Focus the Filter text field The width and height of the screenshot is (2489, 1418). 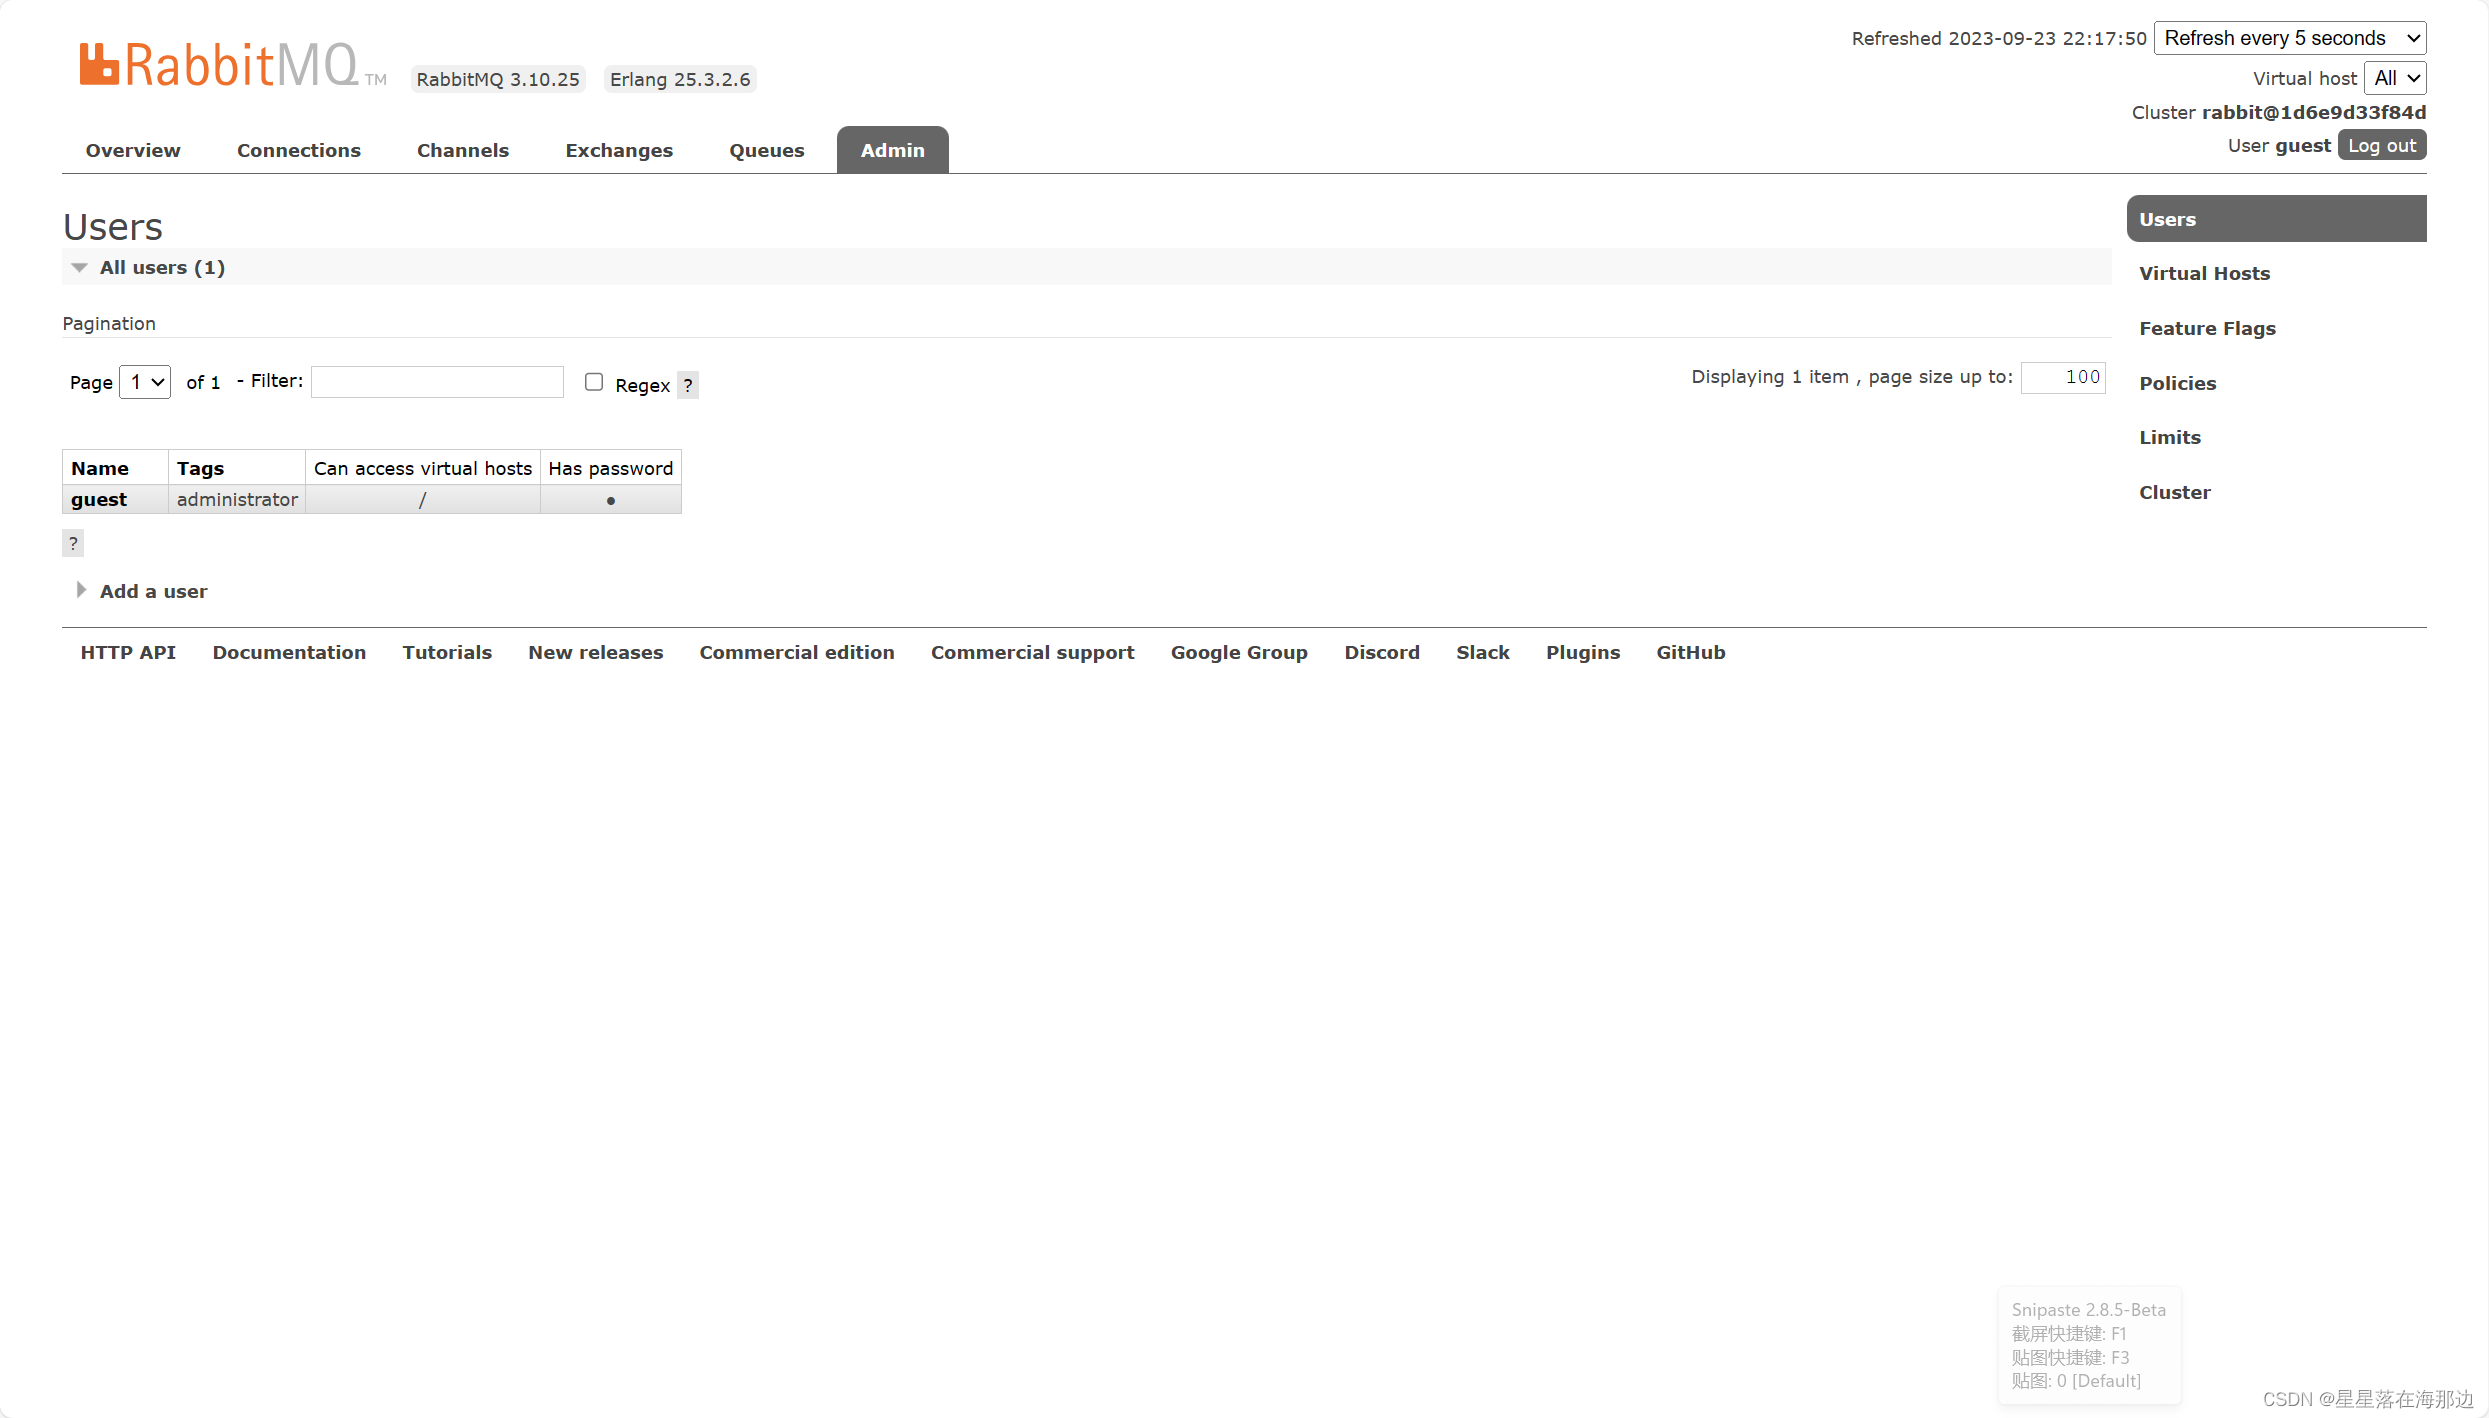pyautogui.click(x=437, y=382)
